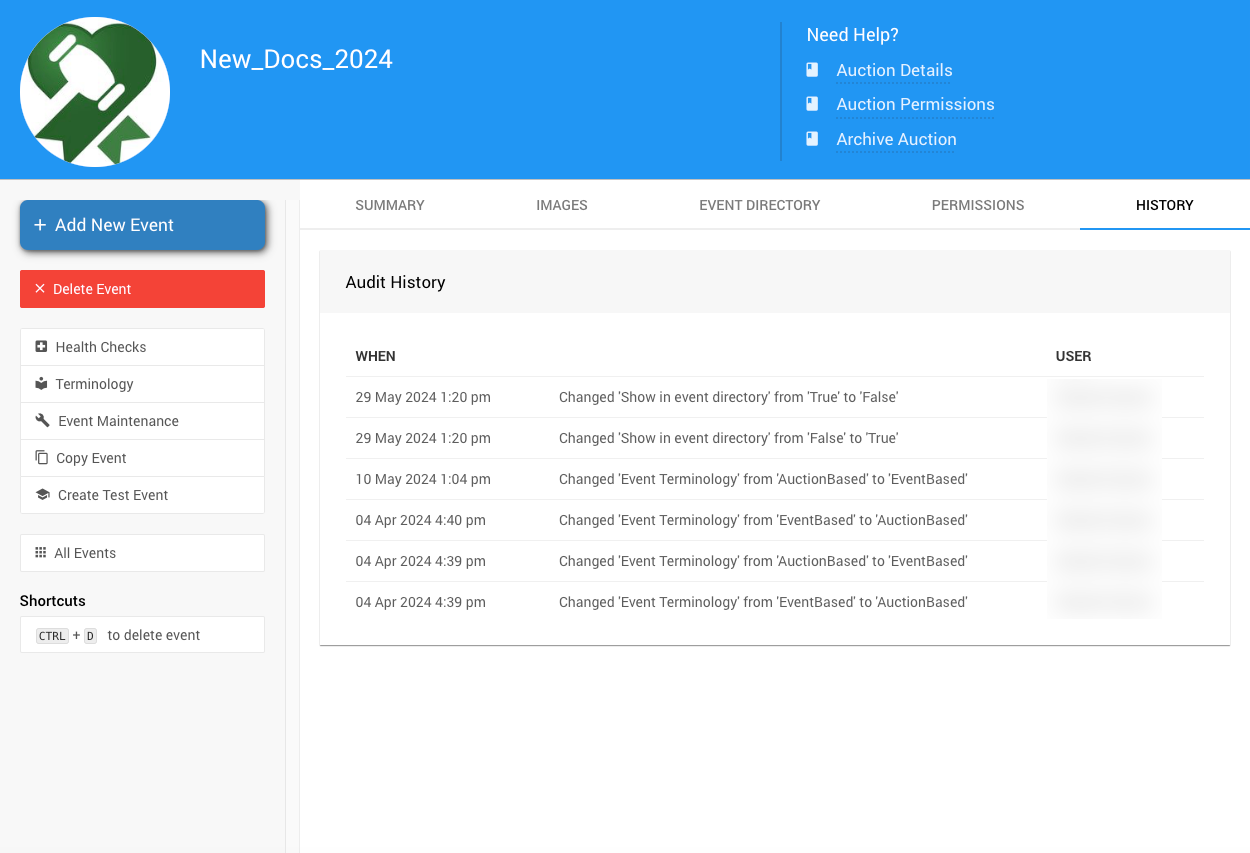Open the Permissions tab
The width and height of the screenshot is (1250, 853).
[978, 205]
